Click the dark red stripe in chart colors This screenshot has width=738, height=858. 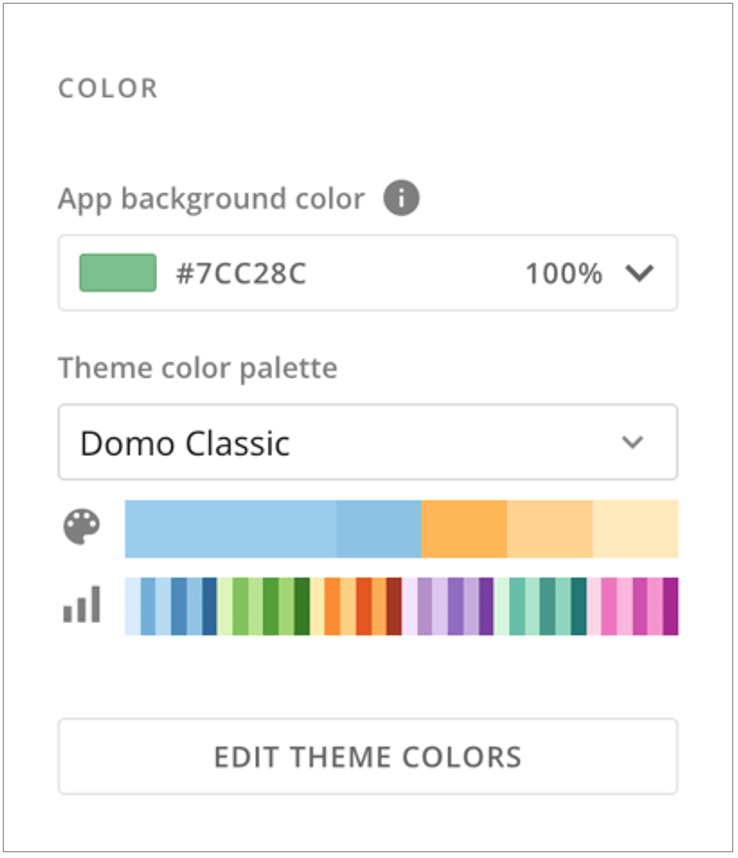(x=394, y=606)
